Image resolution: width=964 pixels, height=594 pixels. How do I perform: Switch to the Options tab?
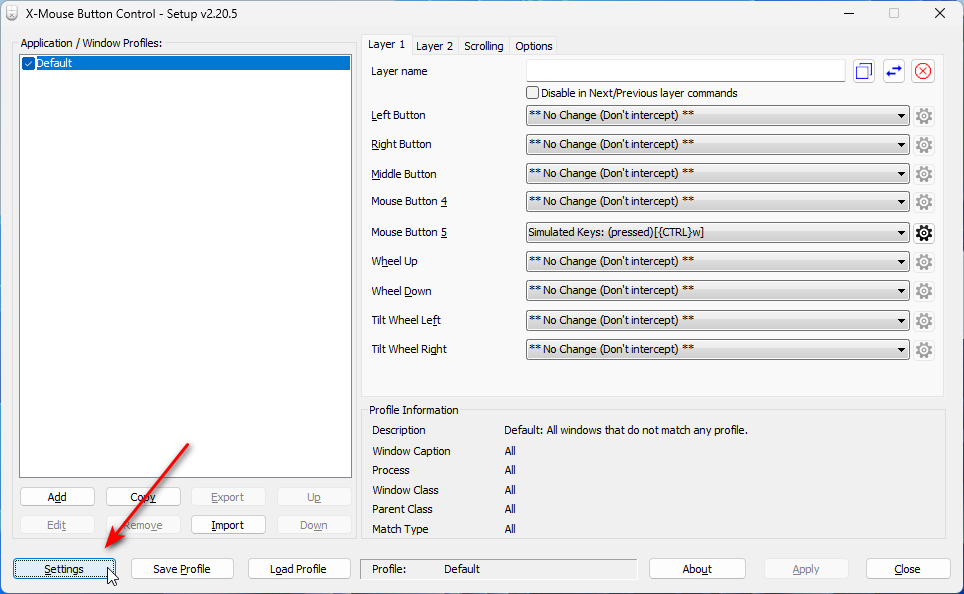tap(533, 46)
